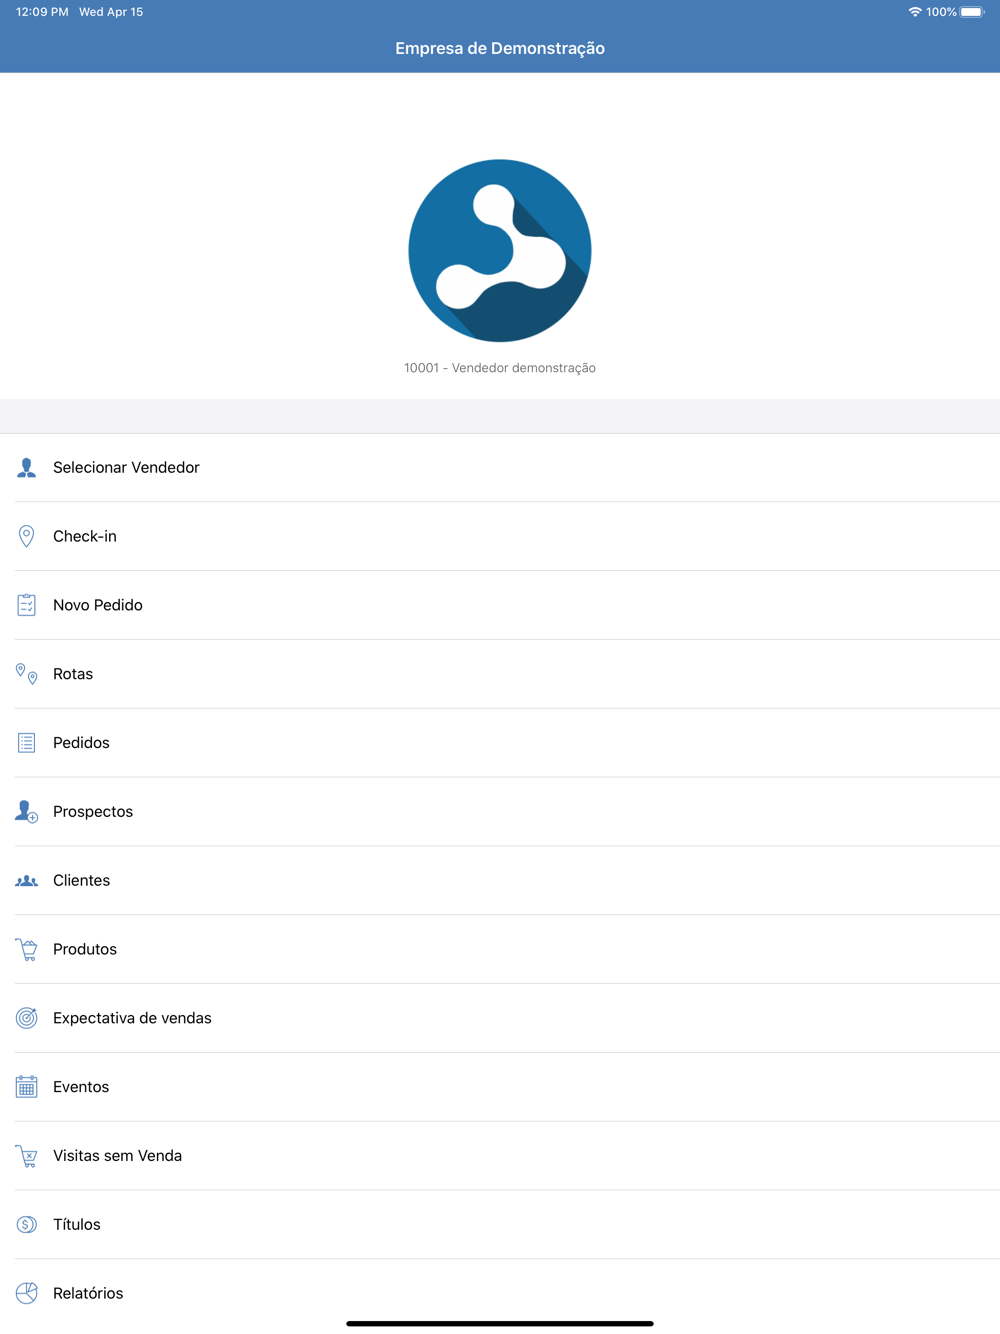Open the Check-in menu entry

(x=500, y=536)
